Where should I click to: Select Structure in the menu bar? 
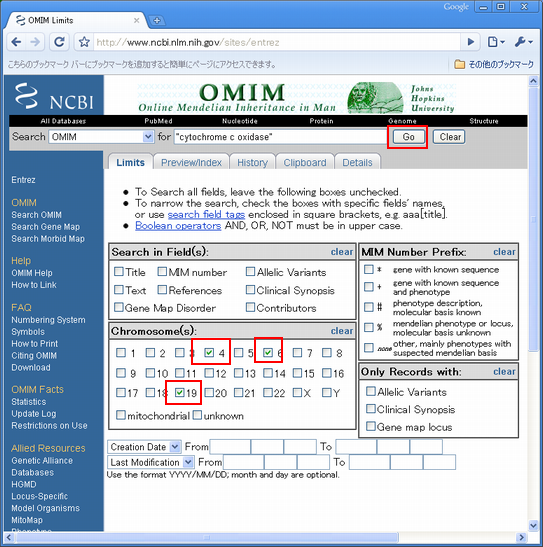pyautogui.click(x=484, y=121)
